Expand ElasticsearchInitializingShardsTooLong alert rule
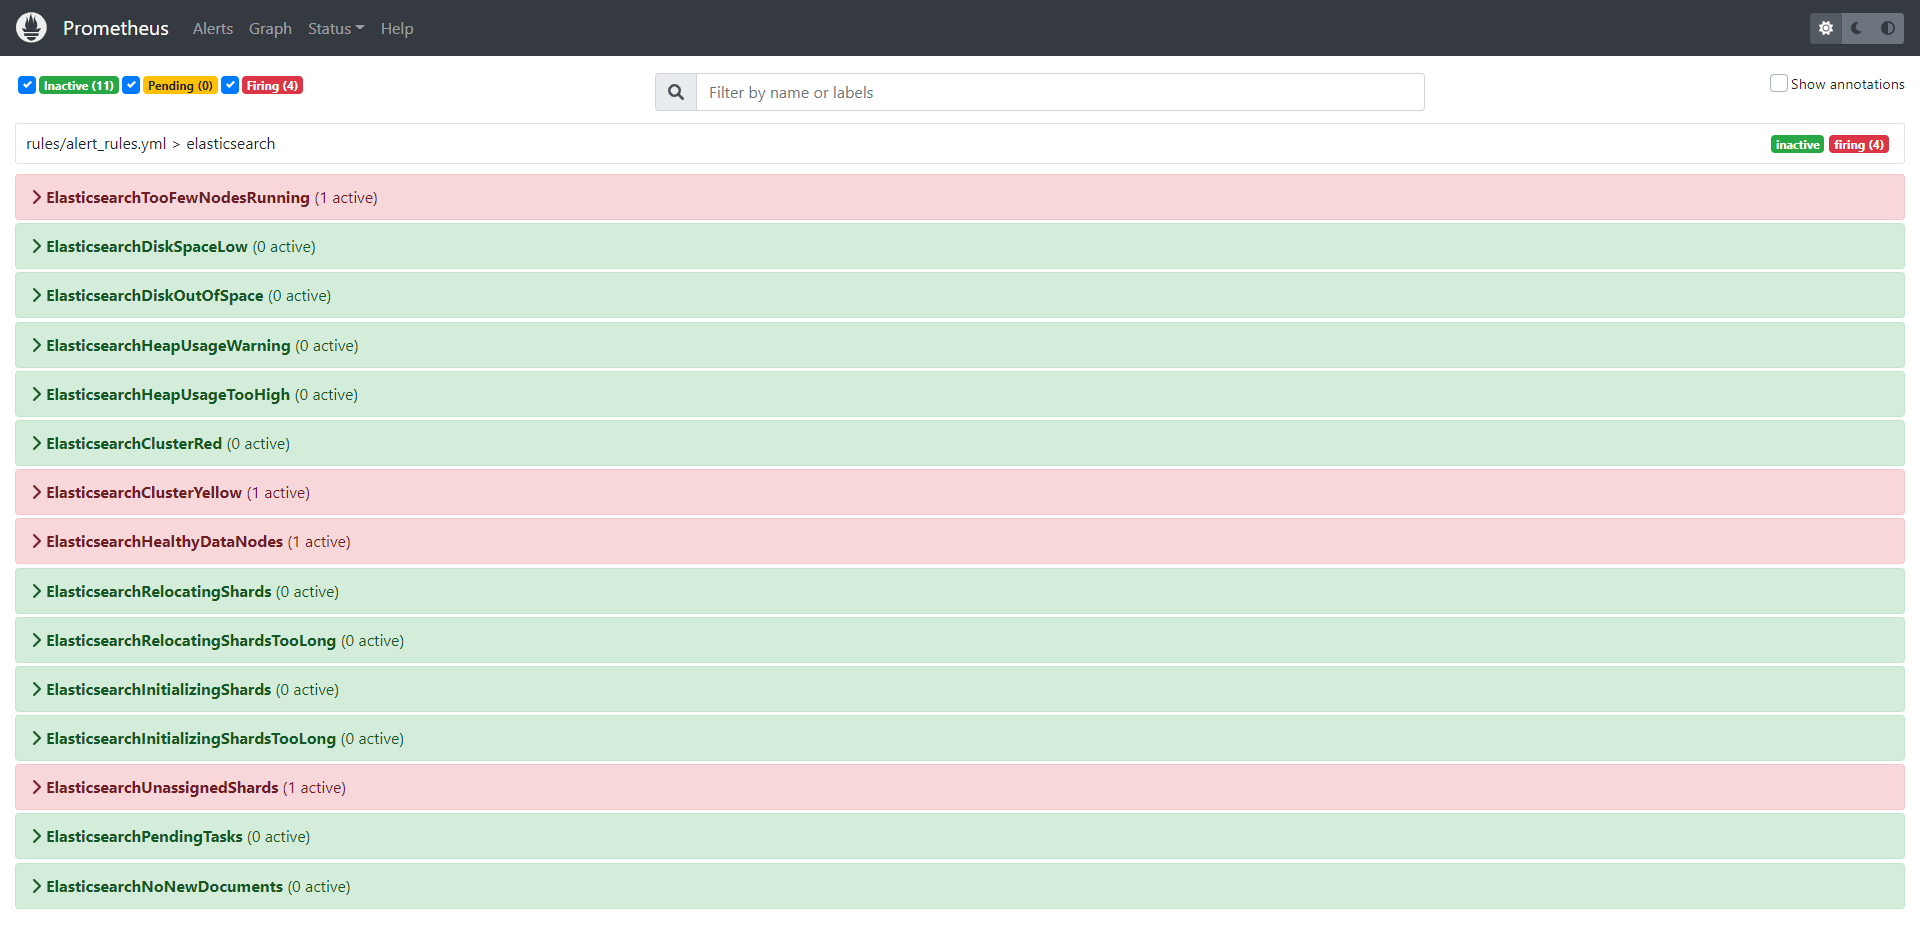 (x=960, y=738)
